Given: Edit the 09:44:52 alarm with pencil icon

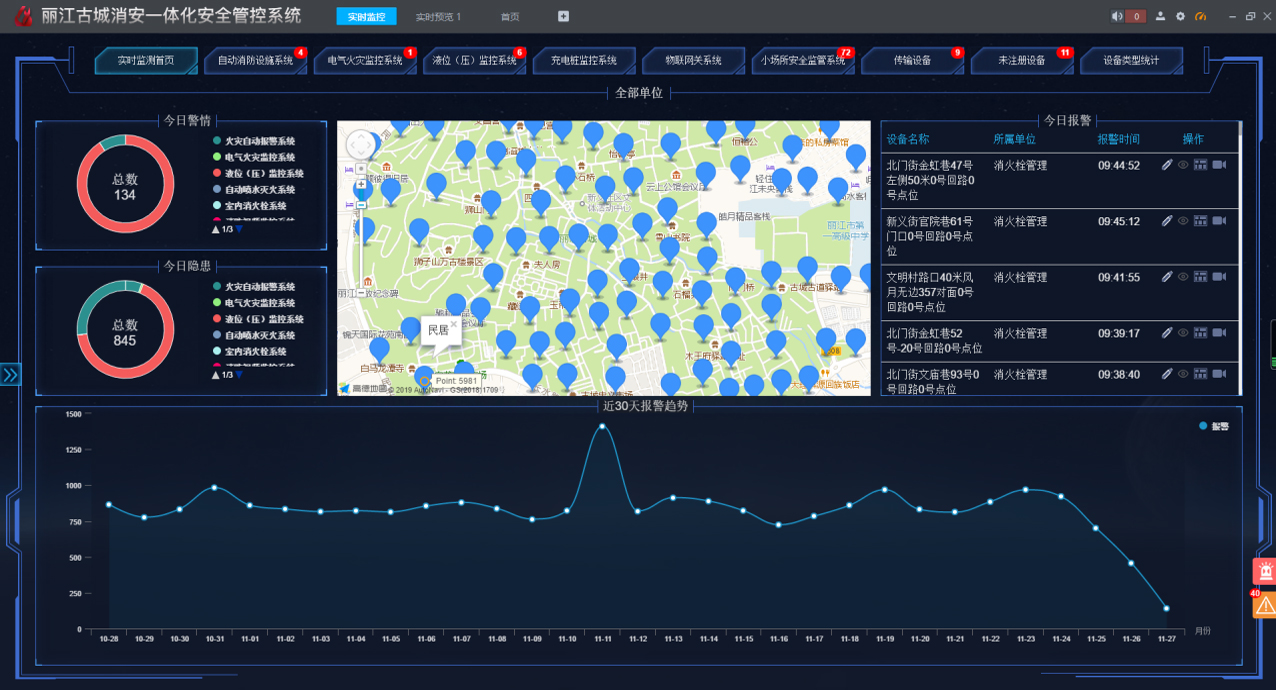Looking at the screenshot, I should (x=1167, y=165).
